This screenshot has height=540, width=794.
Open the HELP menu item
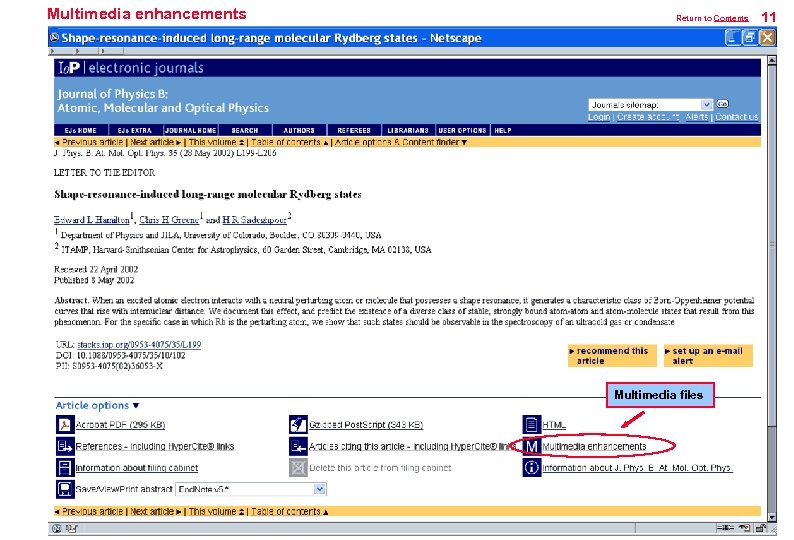click(x=503, y=130)
